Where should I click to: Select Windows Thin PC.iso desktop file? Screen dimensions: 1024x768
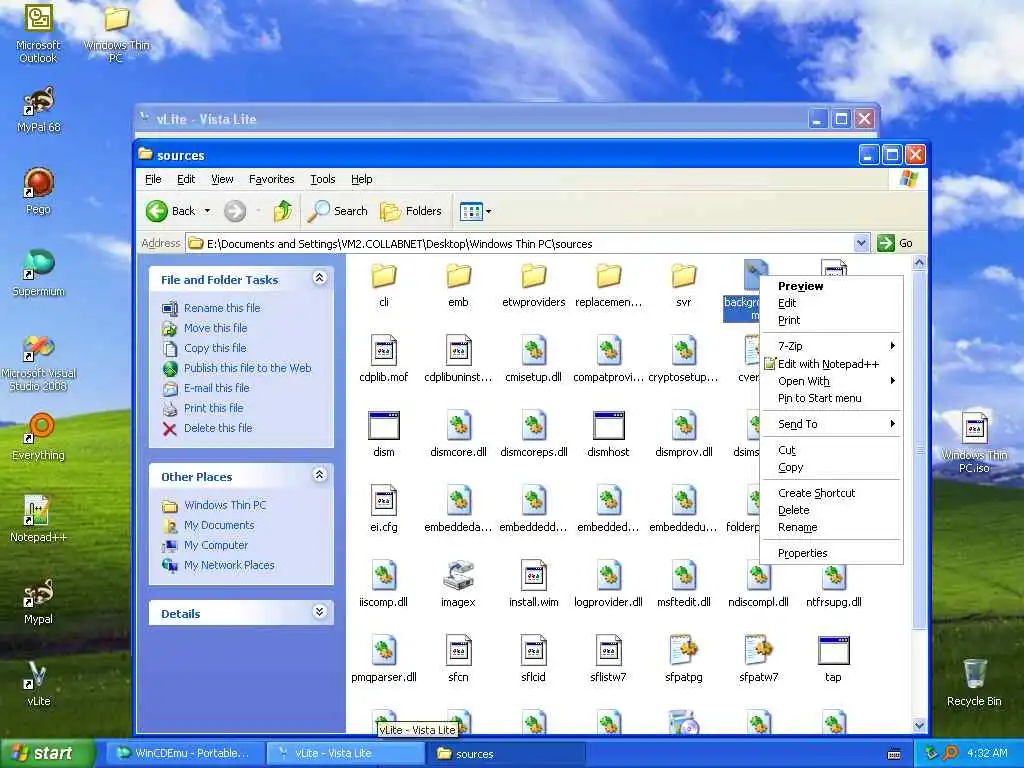tap(974, 443)
